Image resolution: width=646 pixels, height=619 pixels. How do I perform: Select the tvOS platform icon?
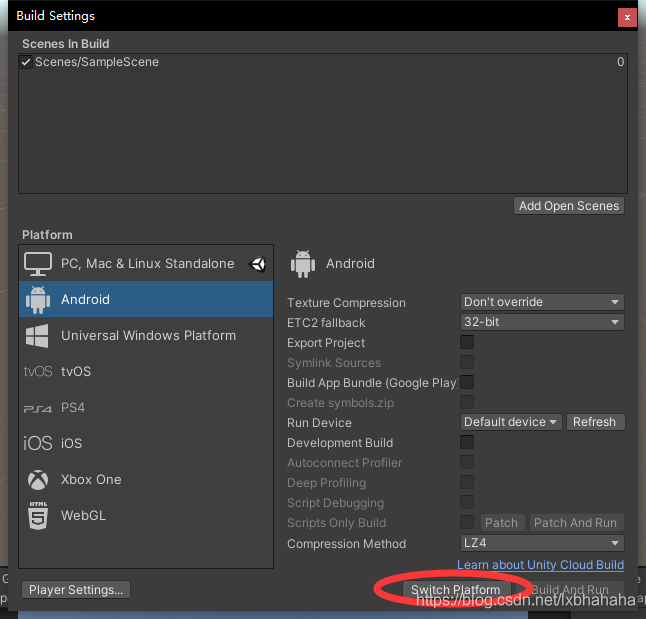pos(38,372)
